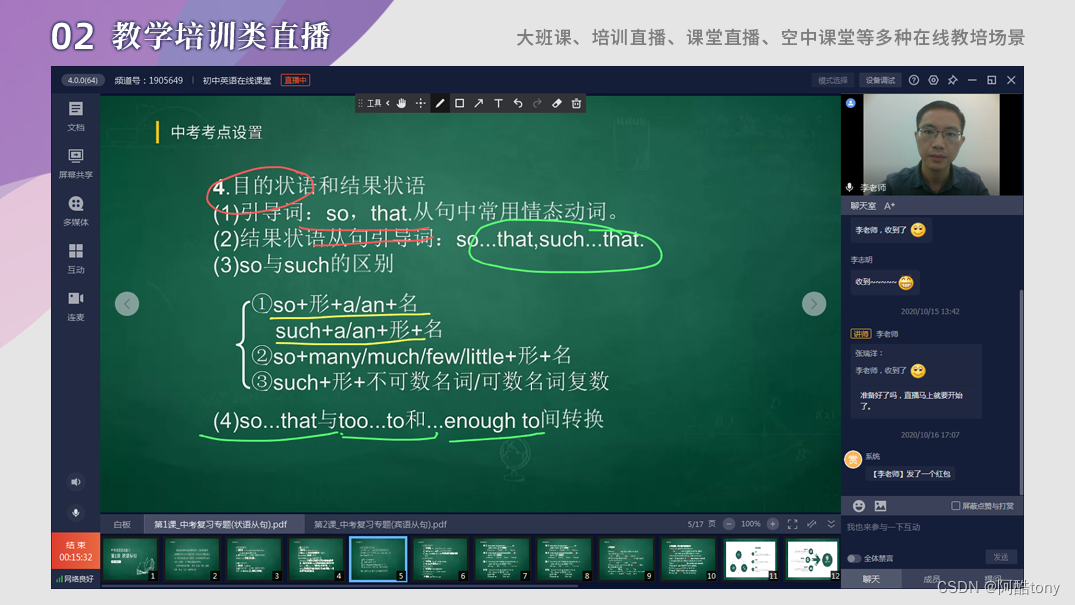Pin the window on top
Screen dimensions: 1075x605
click(x=952, y=80)
